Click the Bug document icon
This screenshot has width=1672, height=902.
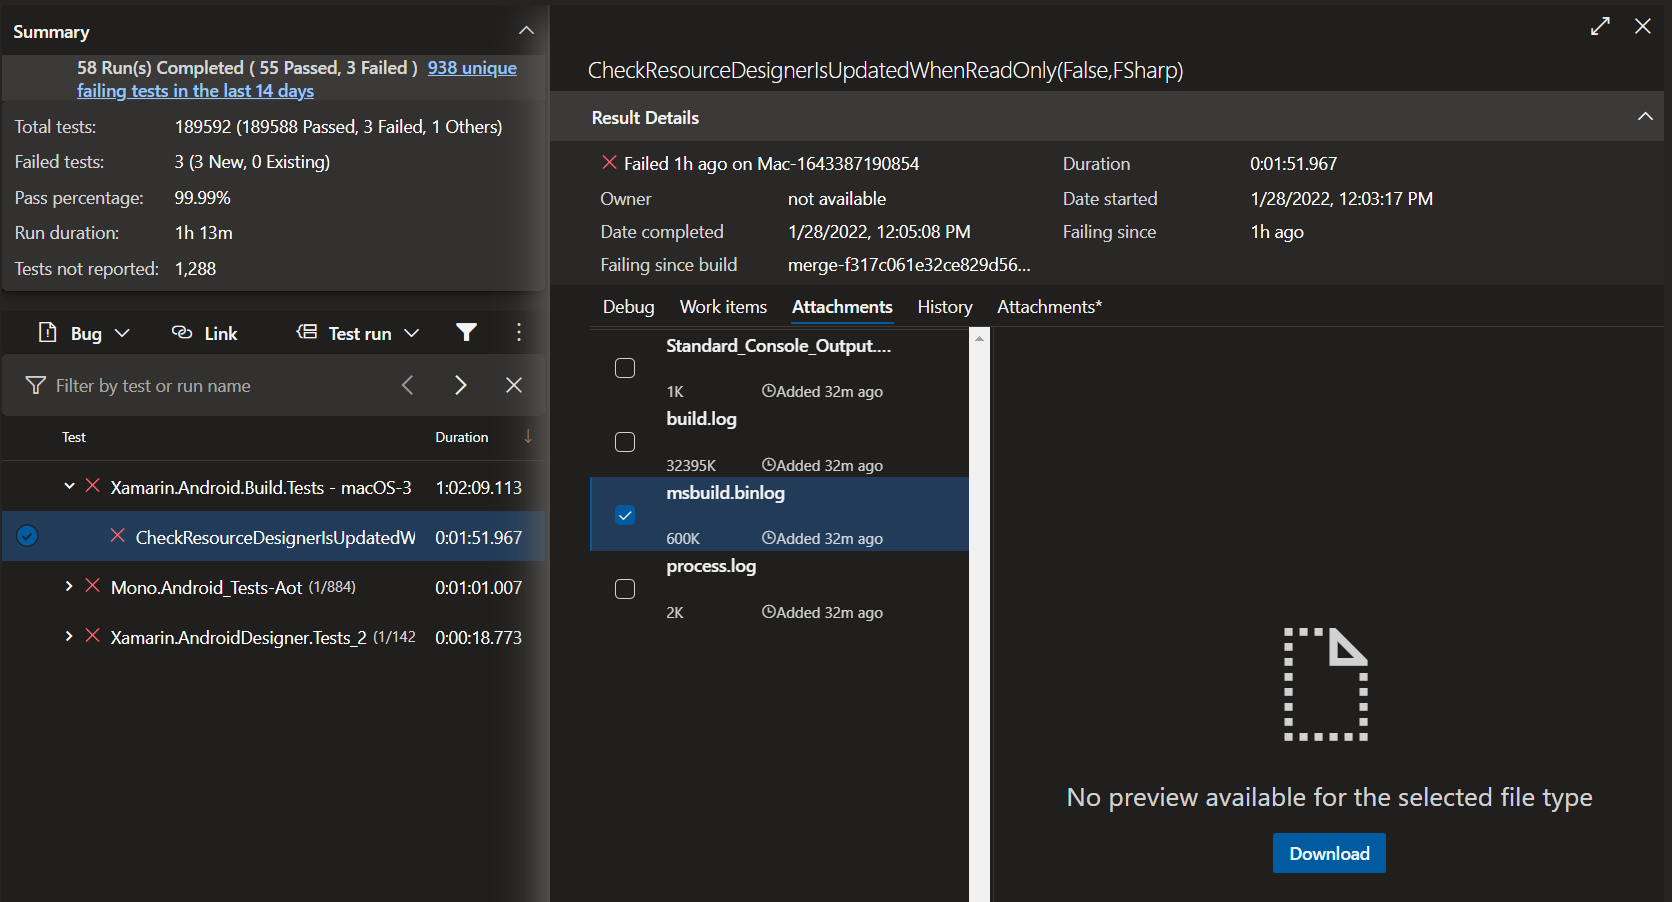(x=47, y=333)
